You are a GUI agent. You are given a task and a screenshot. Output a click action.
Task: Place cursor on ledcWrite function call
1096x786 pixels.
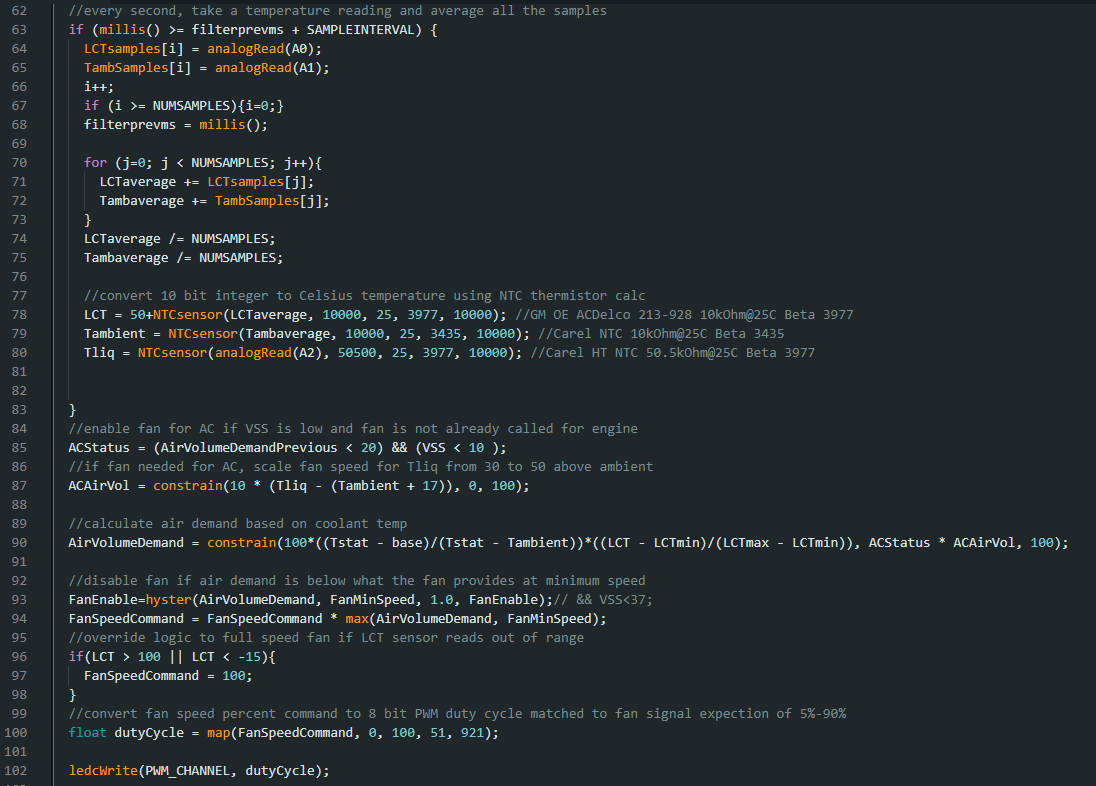coord(103,770)
